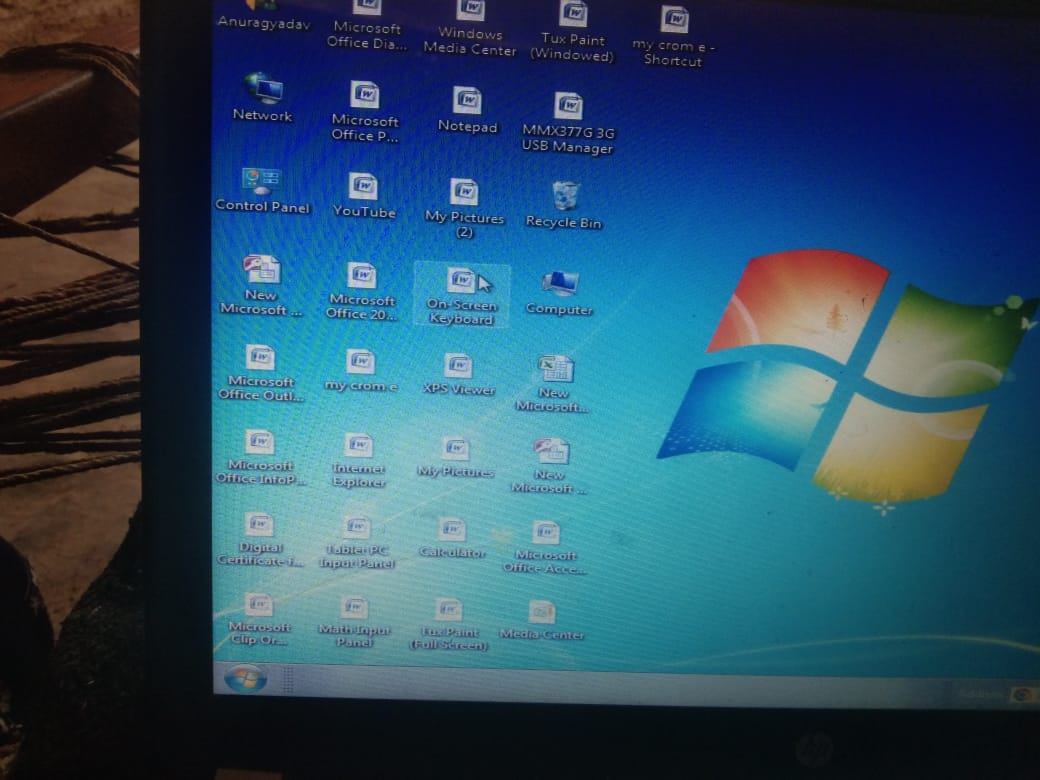Click the On-Screen Keyboard shortcut
This screenshot has width=1040, height=780.
(462, 295)
